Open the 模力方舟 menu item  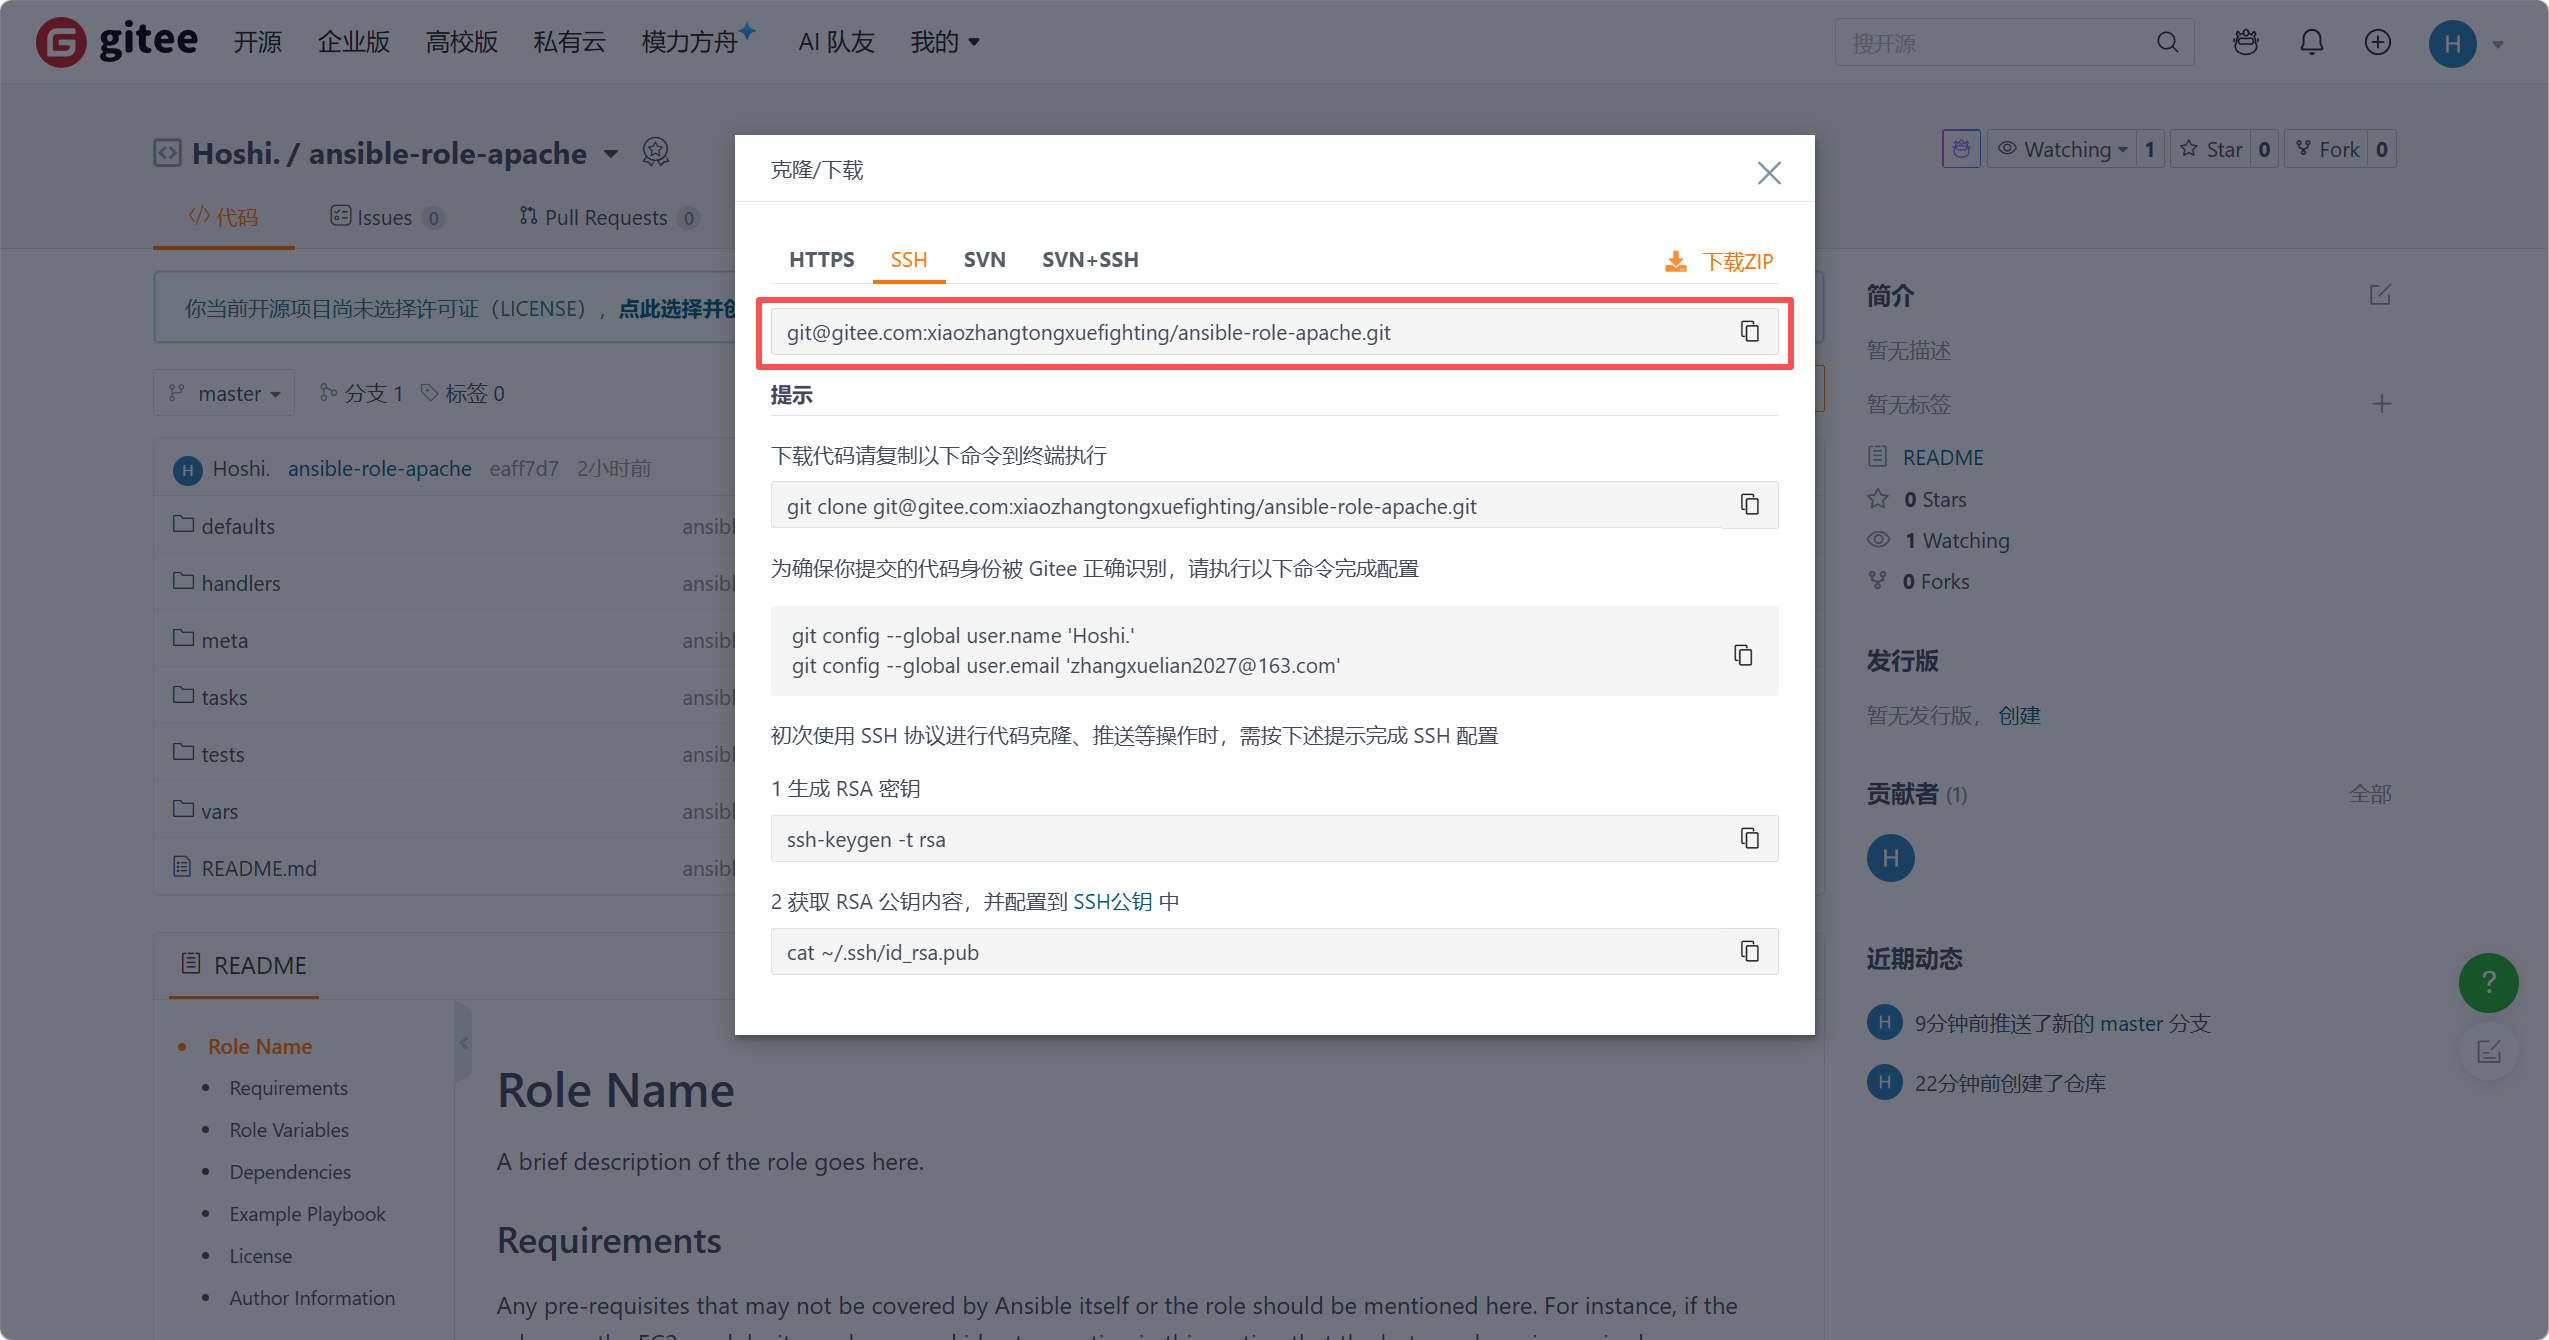click(690, 42)
